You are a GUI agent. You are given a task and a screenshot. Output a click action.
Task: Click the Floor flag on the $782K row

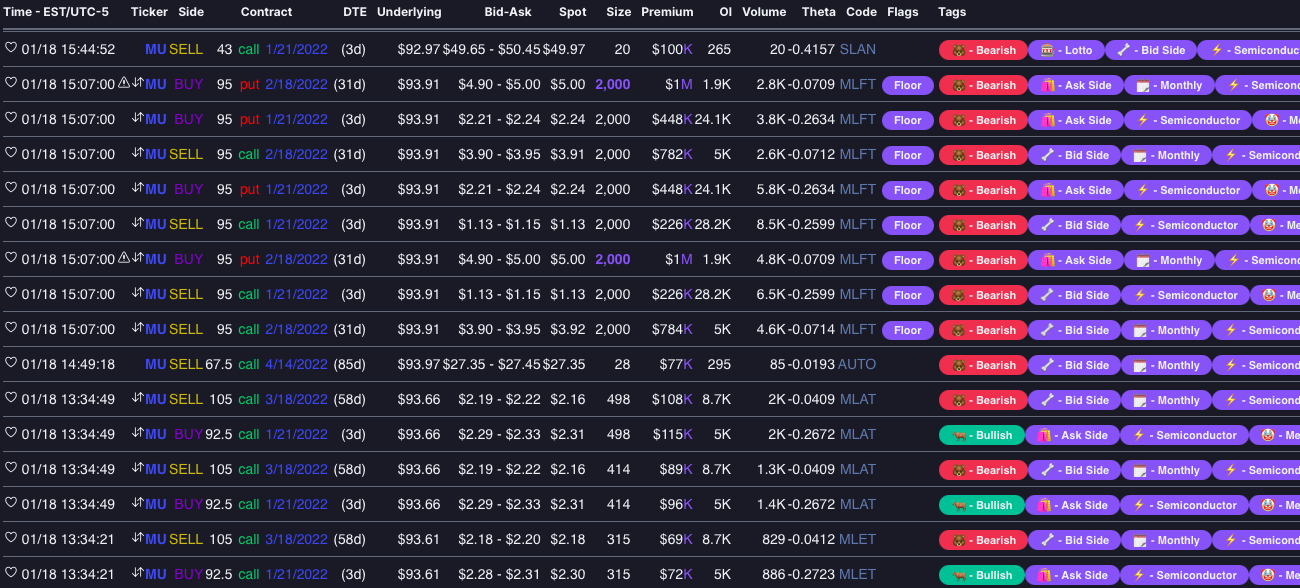907,155
